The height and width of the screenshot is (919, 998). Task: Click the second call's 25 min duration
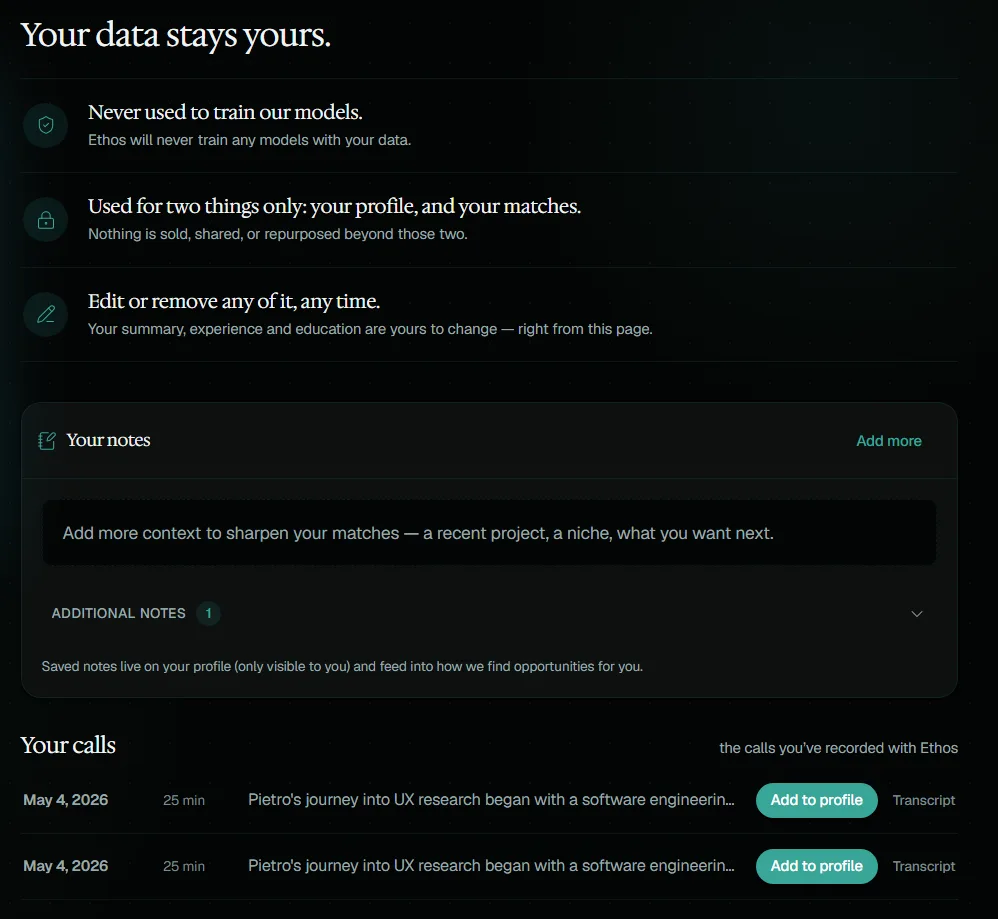pos(184,867)
